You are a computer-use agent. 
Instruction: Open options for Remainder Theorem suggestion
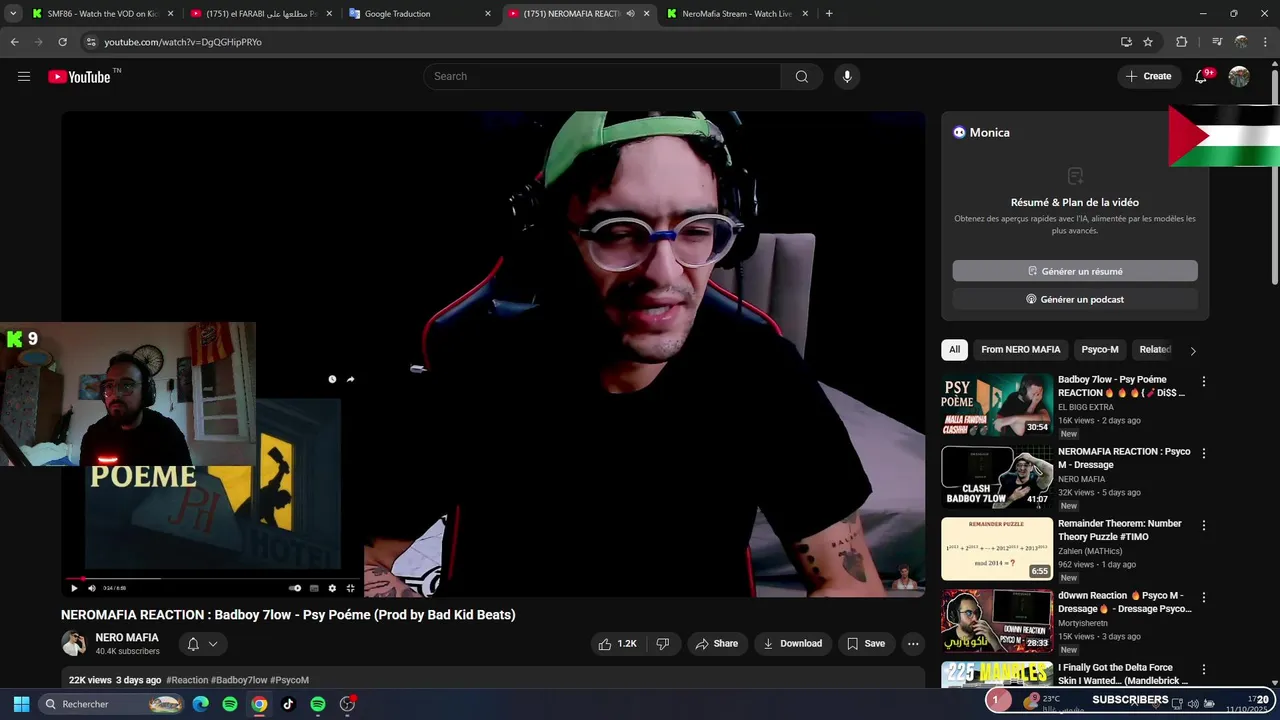[1204, 526]
